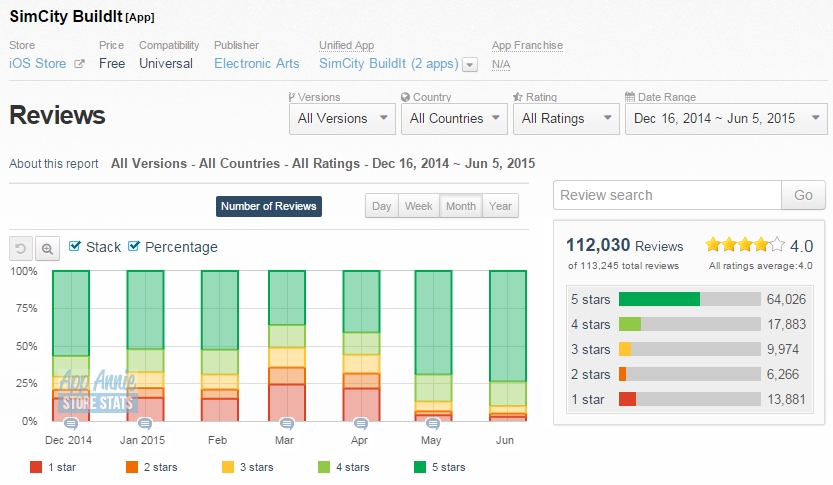Open the Dec 2014 comment bubble marker
This screenshot has height=485, width=833.
pos(71,423)
